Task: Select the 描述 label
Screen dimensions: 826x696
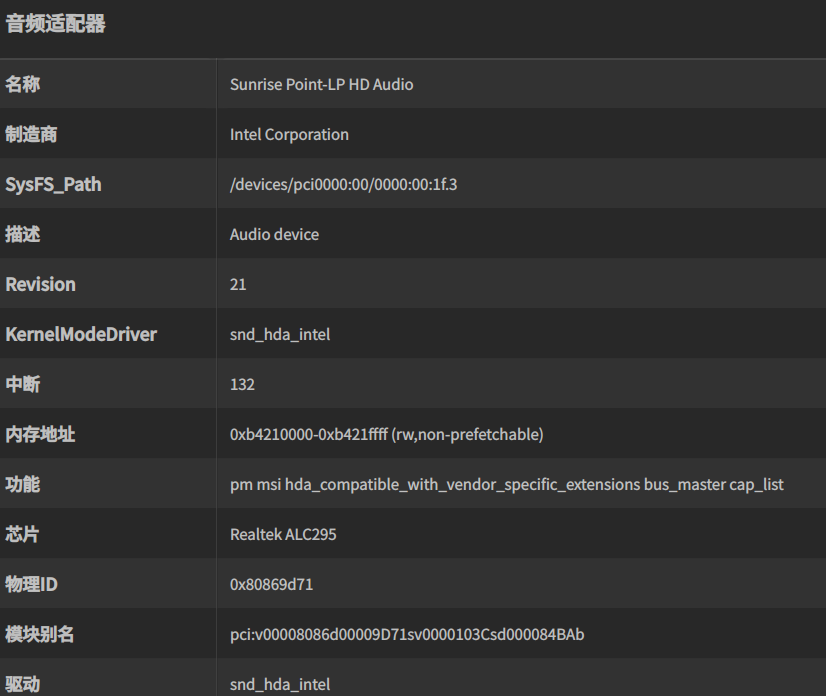Action: (23, 234)
